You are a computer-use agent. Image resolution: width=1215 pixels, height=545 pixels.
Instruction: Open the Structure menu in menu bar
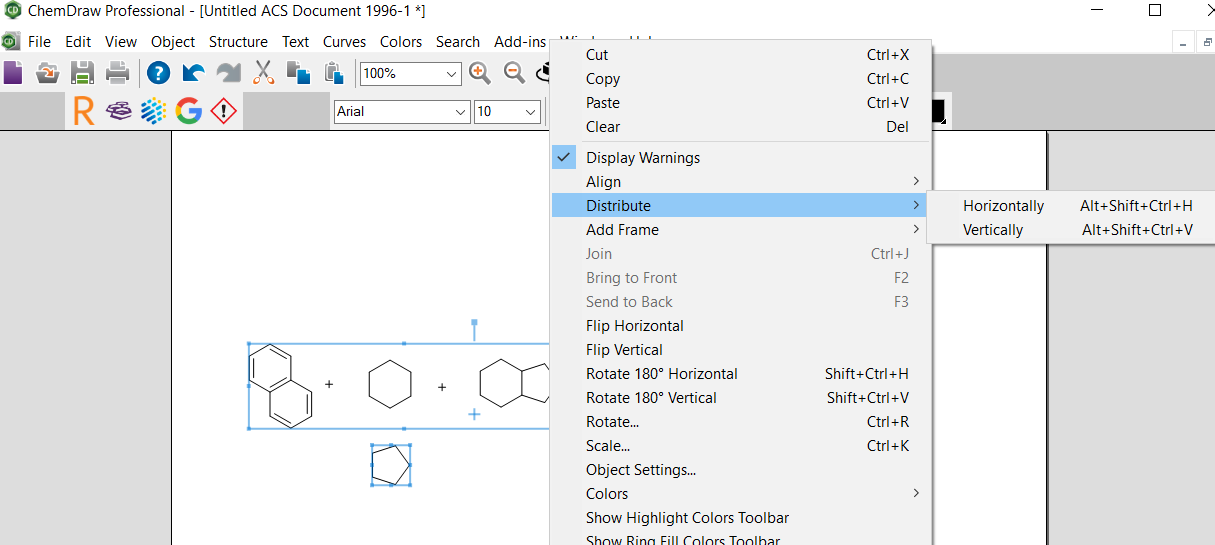pos(238,42)
